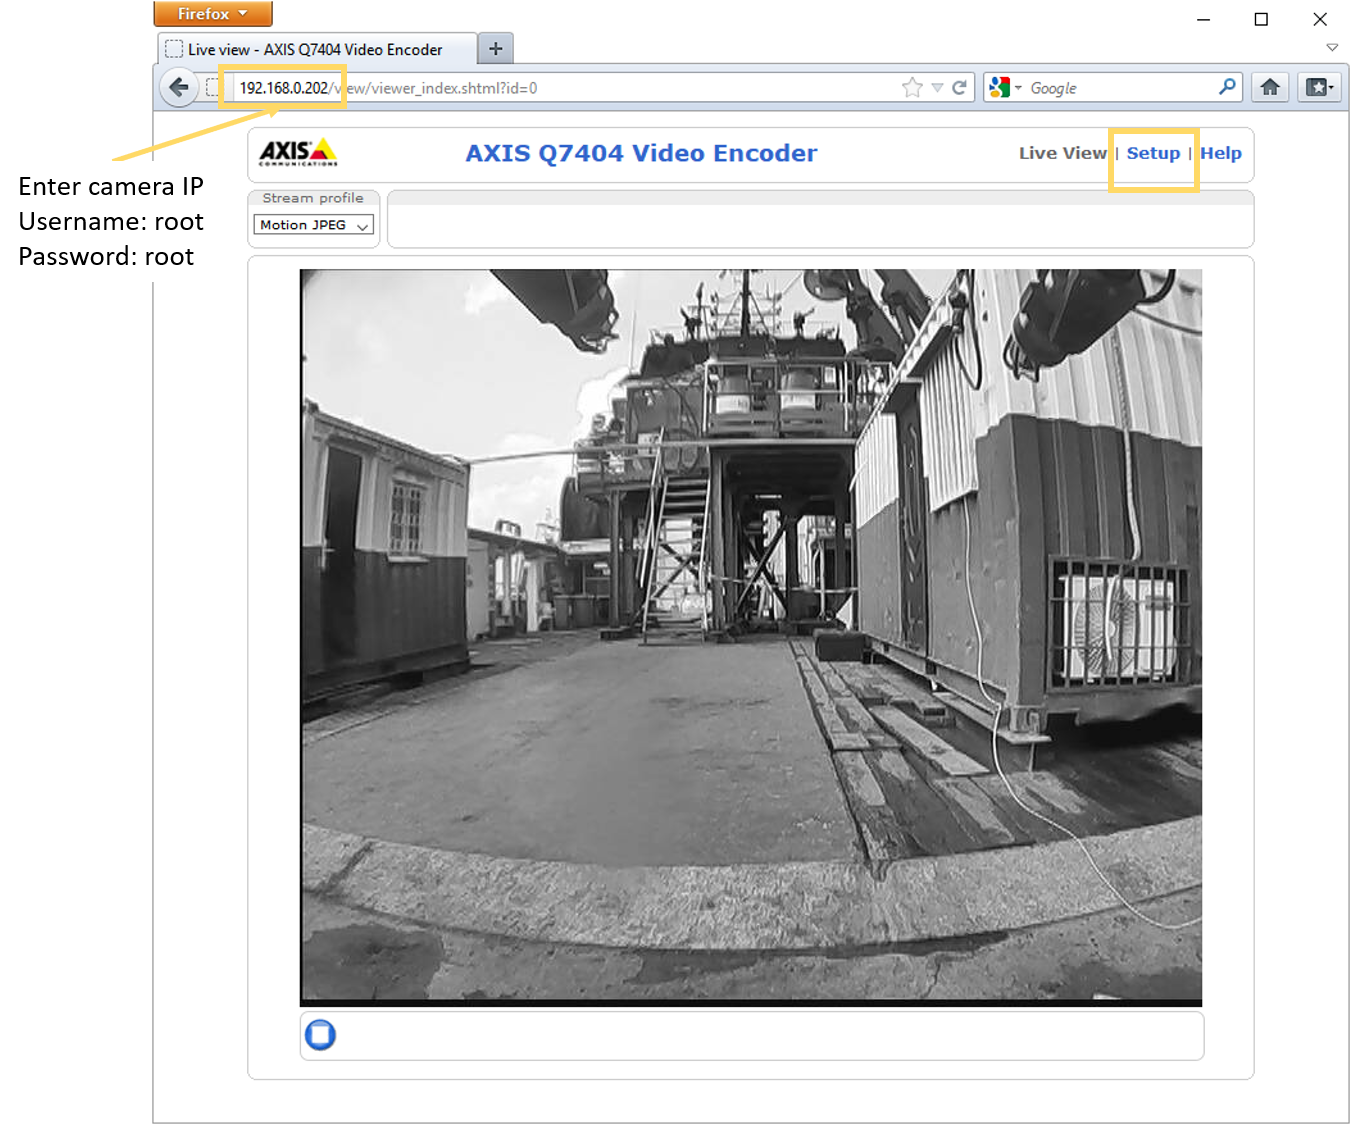
Task: Click the browser Back arrow button
Action: coord(179,88)
